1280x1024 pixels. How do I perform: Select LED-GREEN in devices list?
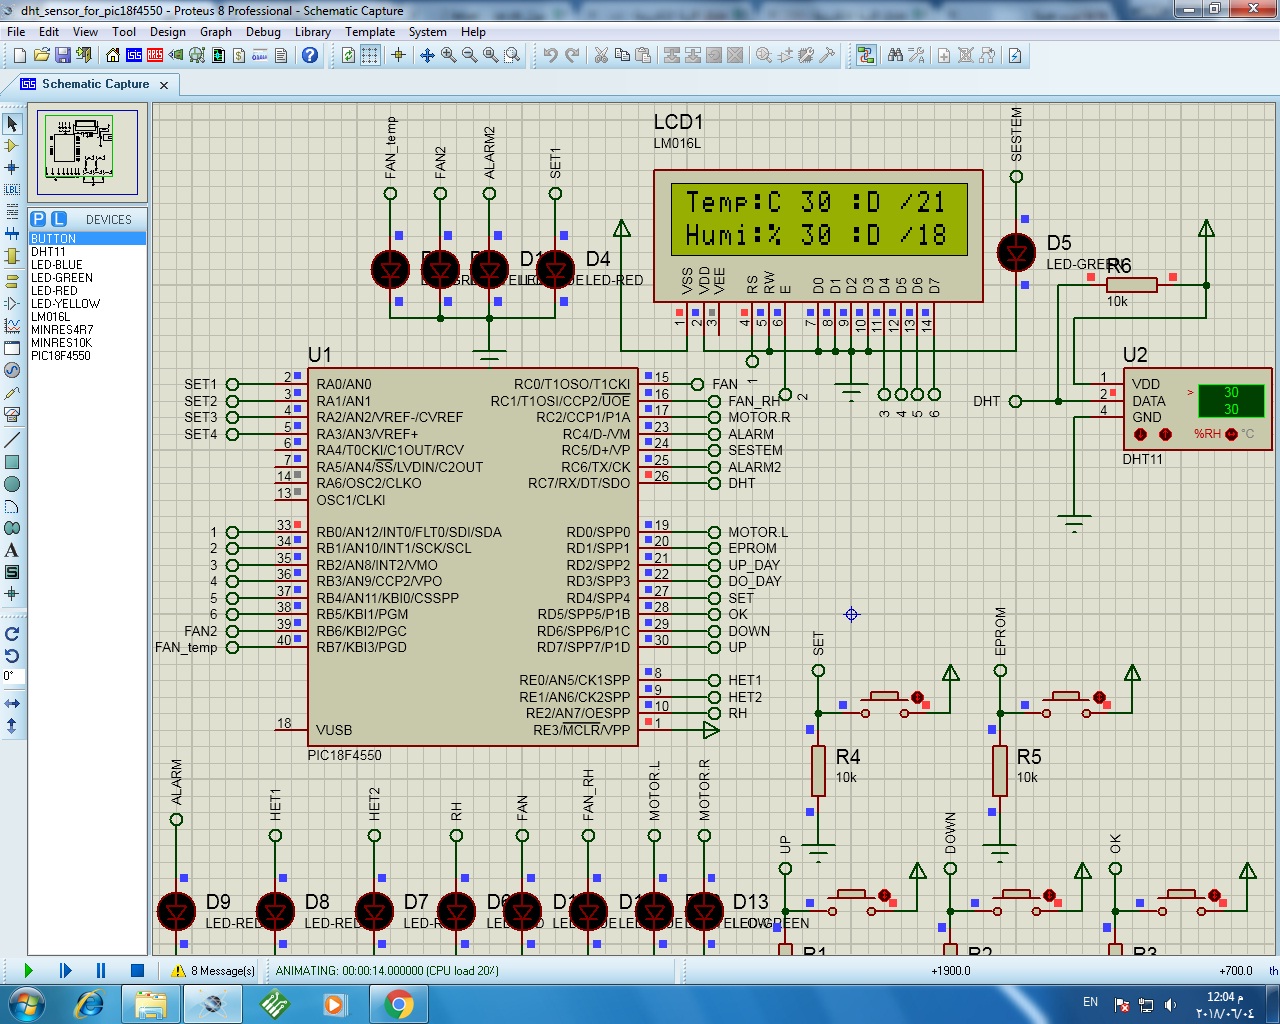coord(62,278)
